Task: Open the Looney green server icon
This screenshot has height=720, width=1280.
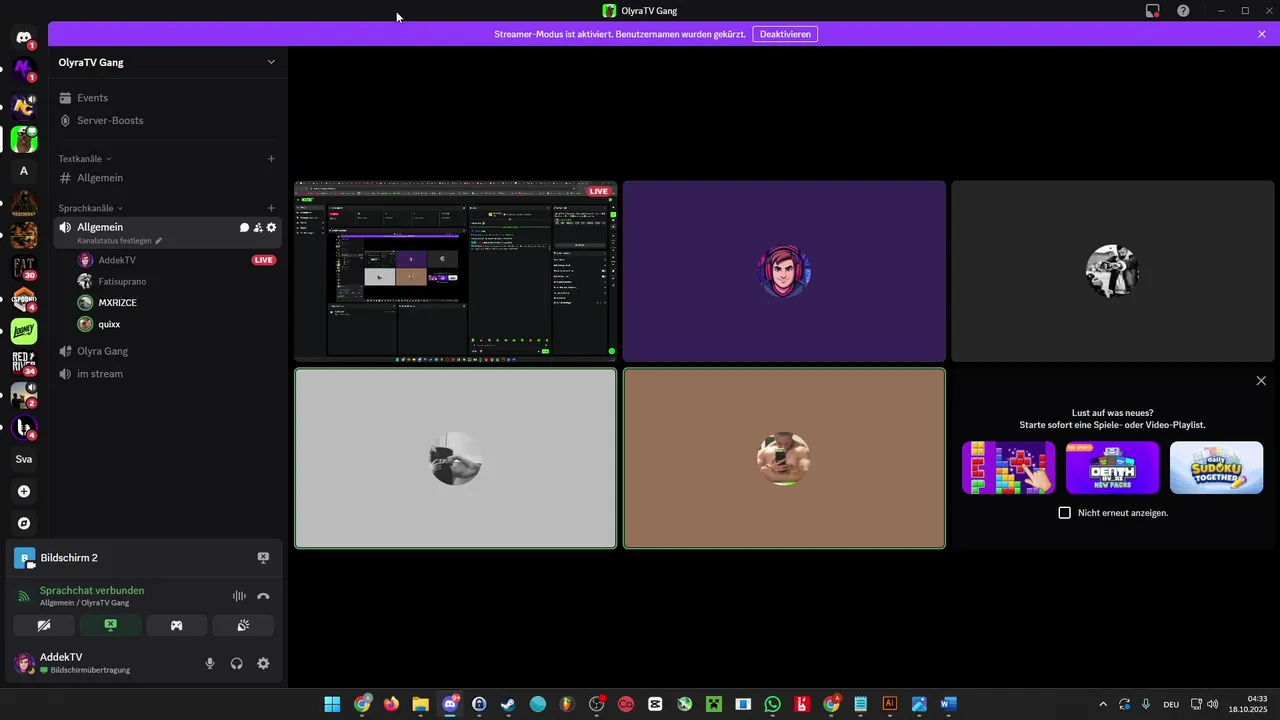Action: pyautogui.click(x=24, y=331)
